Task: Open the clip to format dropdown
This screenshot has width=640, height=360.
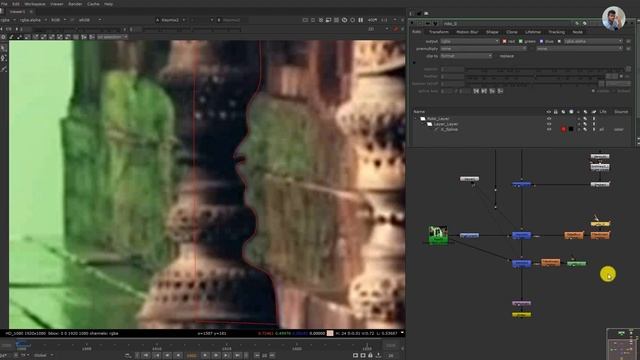Action: tap(466, 56)
